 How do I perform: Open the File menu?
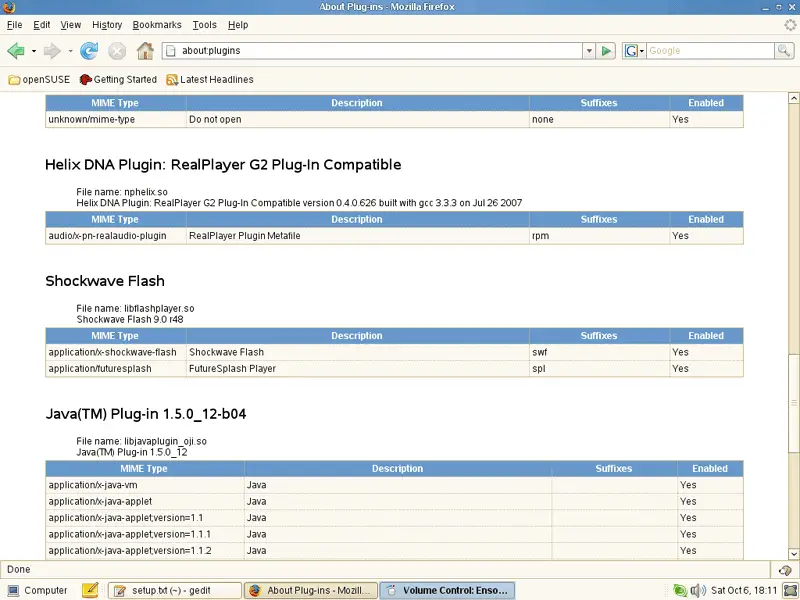(14, 24)
